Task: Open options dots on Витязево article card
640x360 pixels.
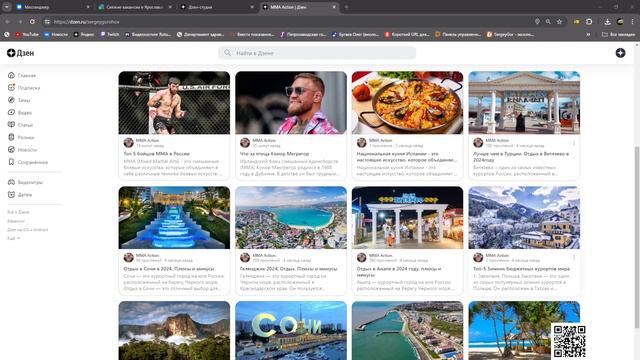Action: coord(574,143)
